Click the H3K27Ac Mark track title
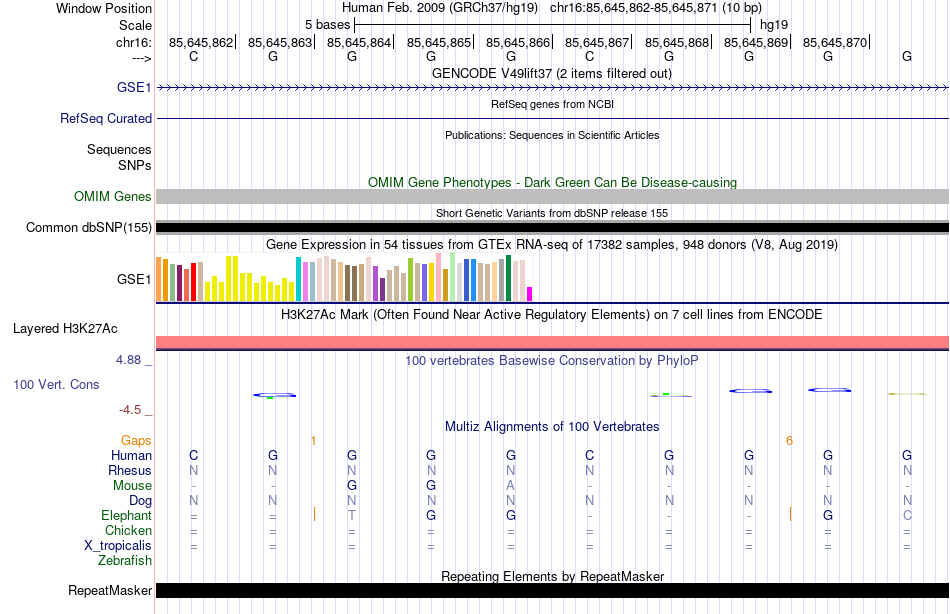 pyautogui.click(x=552, y=315)
